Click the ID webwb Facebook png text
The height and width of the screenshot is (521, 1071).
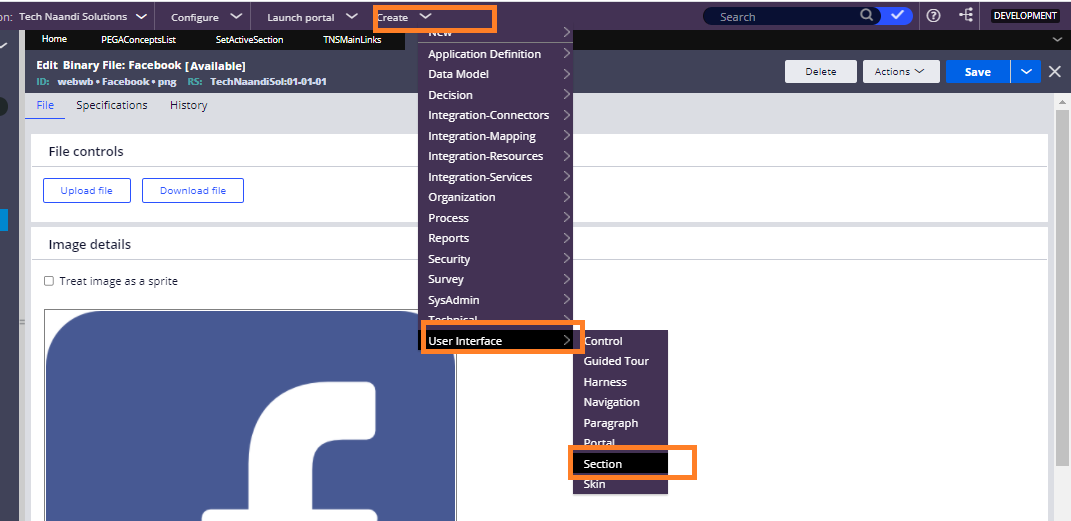117,81
